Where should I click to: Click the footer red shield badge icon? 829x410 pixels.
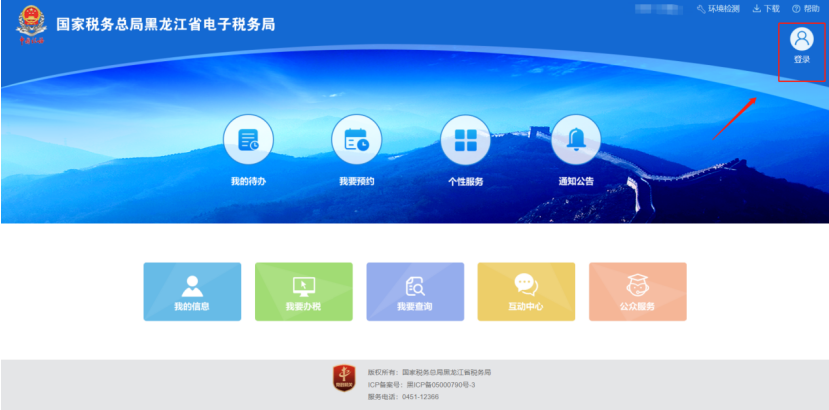[344, 378]
